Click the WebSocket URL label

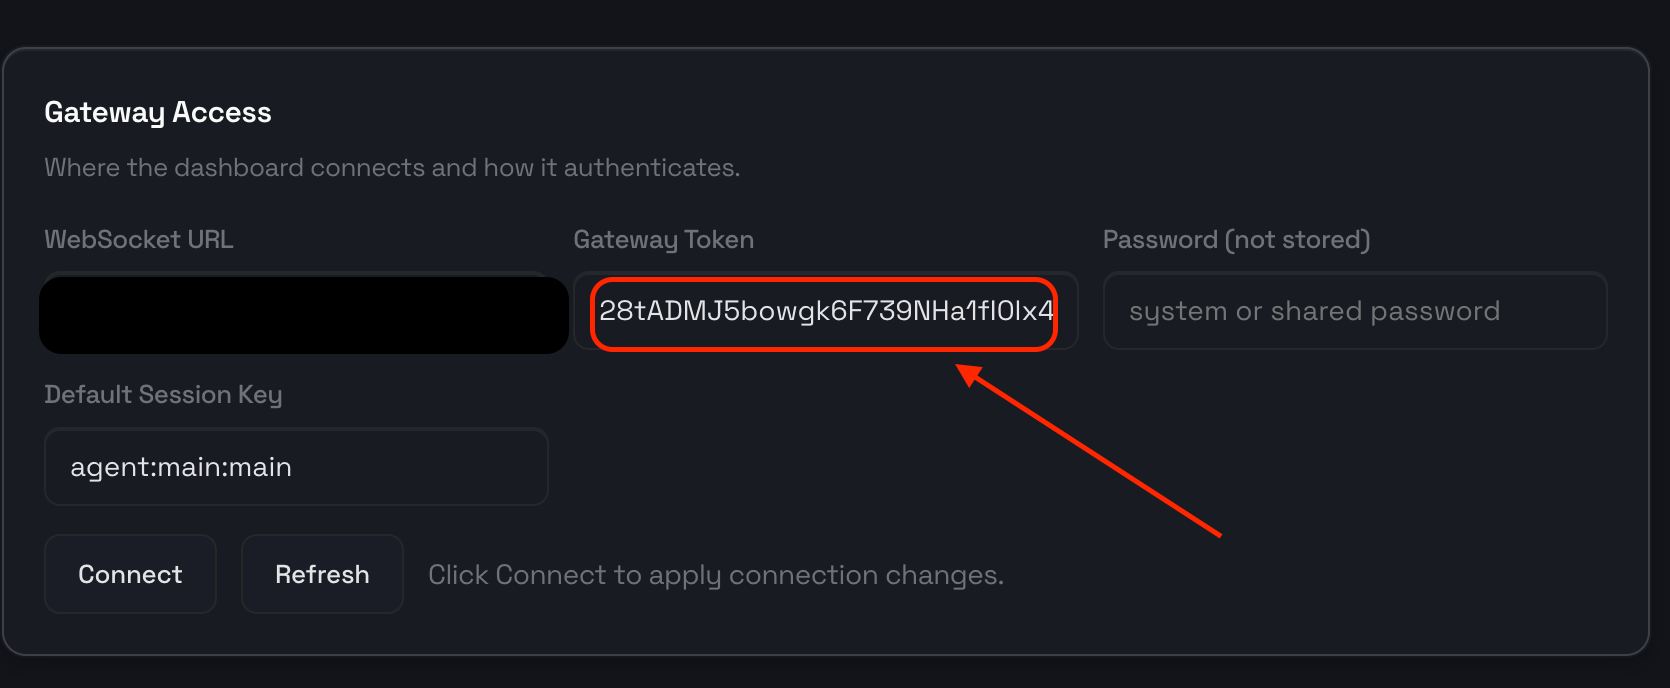pyautogui.click(x=139, y=240)
